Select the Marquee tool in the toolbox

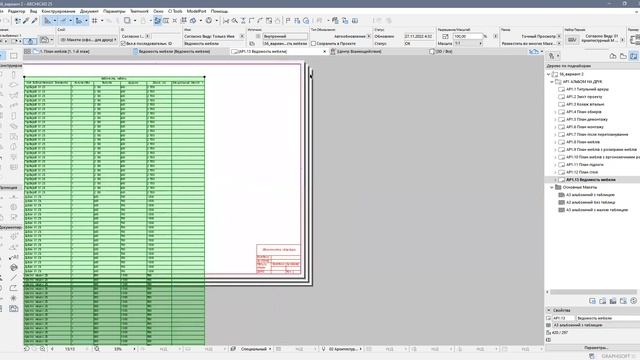pyautogui.click(x=14, y=56)
